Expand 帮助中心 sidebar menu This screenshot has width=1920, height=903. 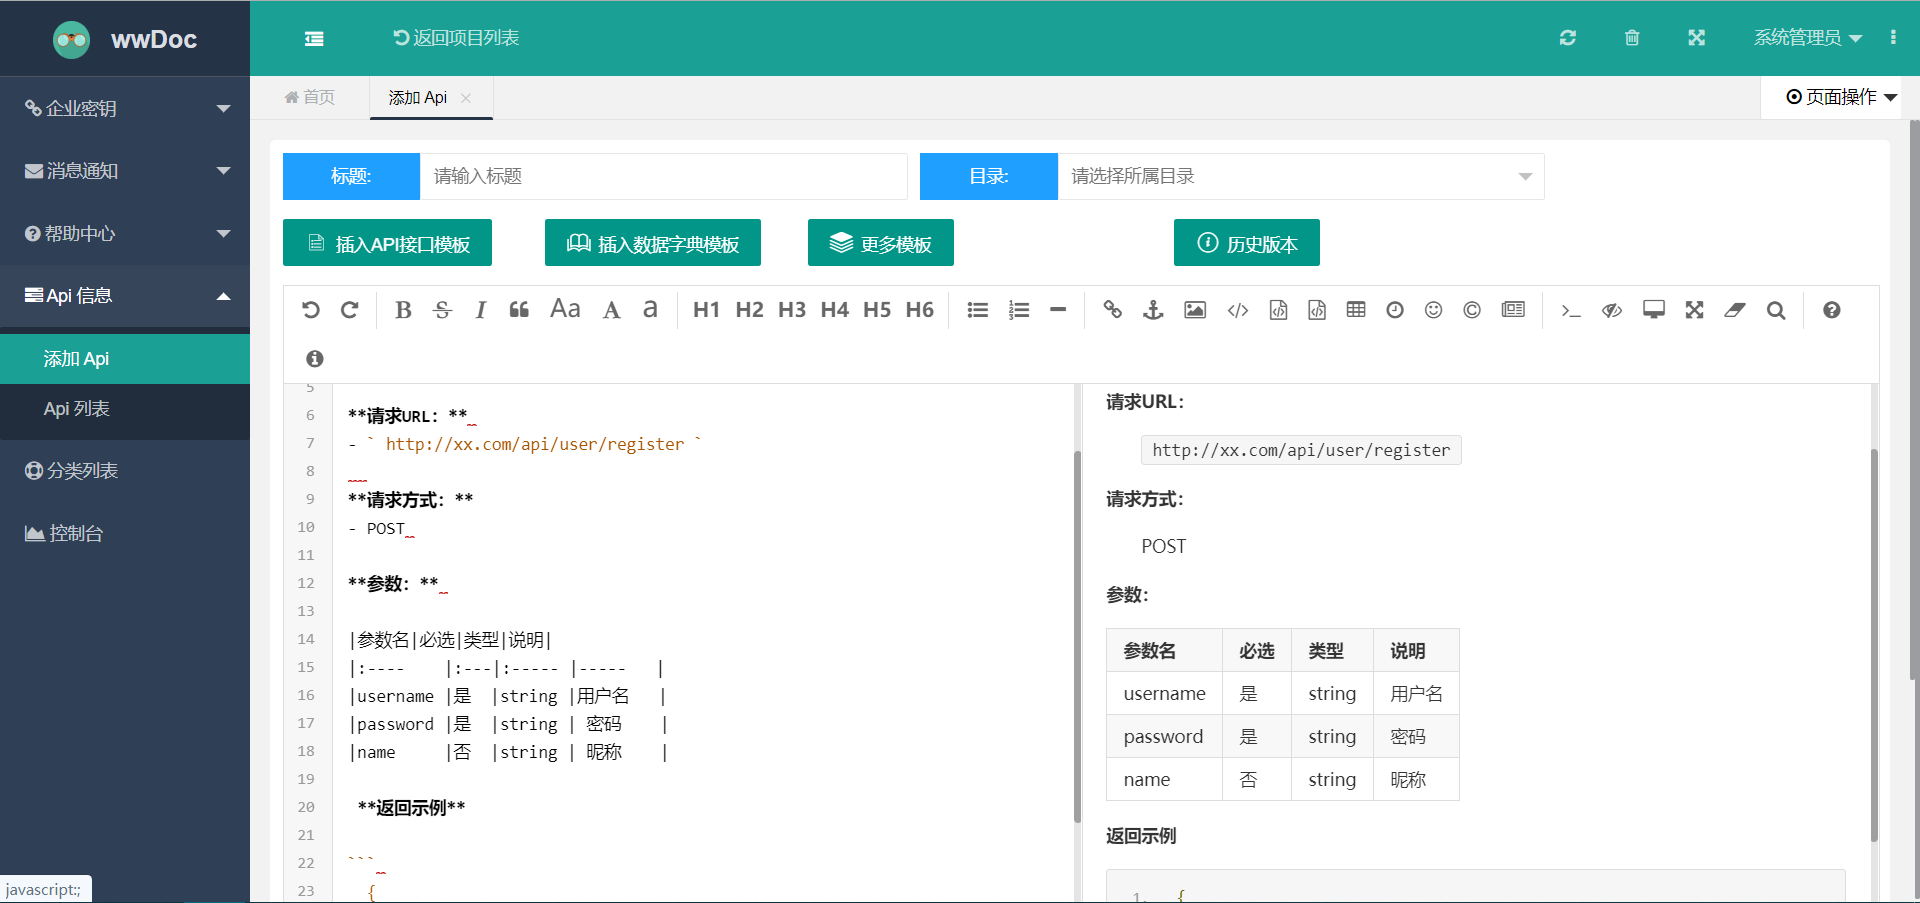coord(125,233)
